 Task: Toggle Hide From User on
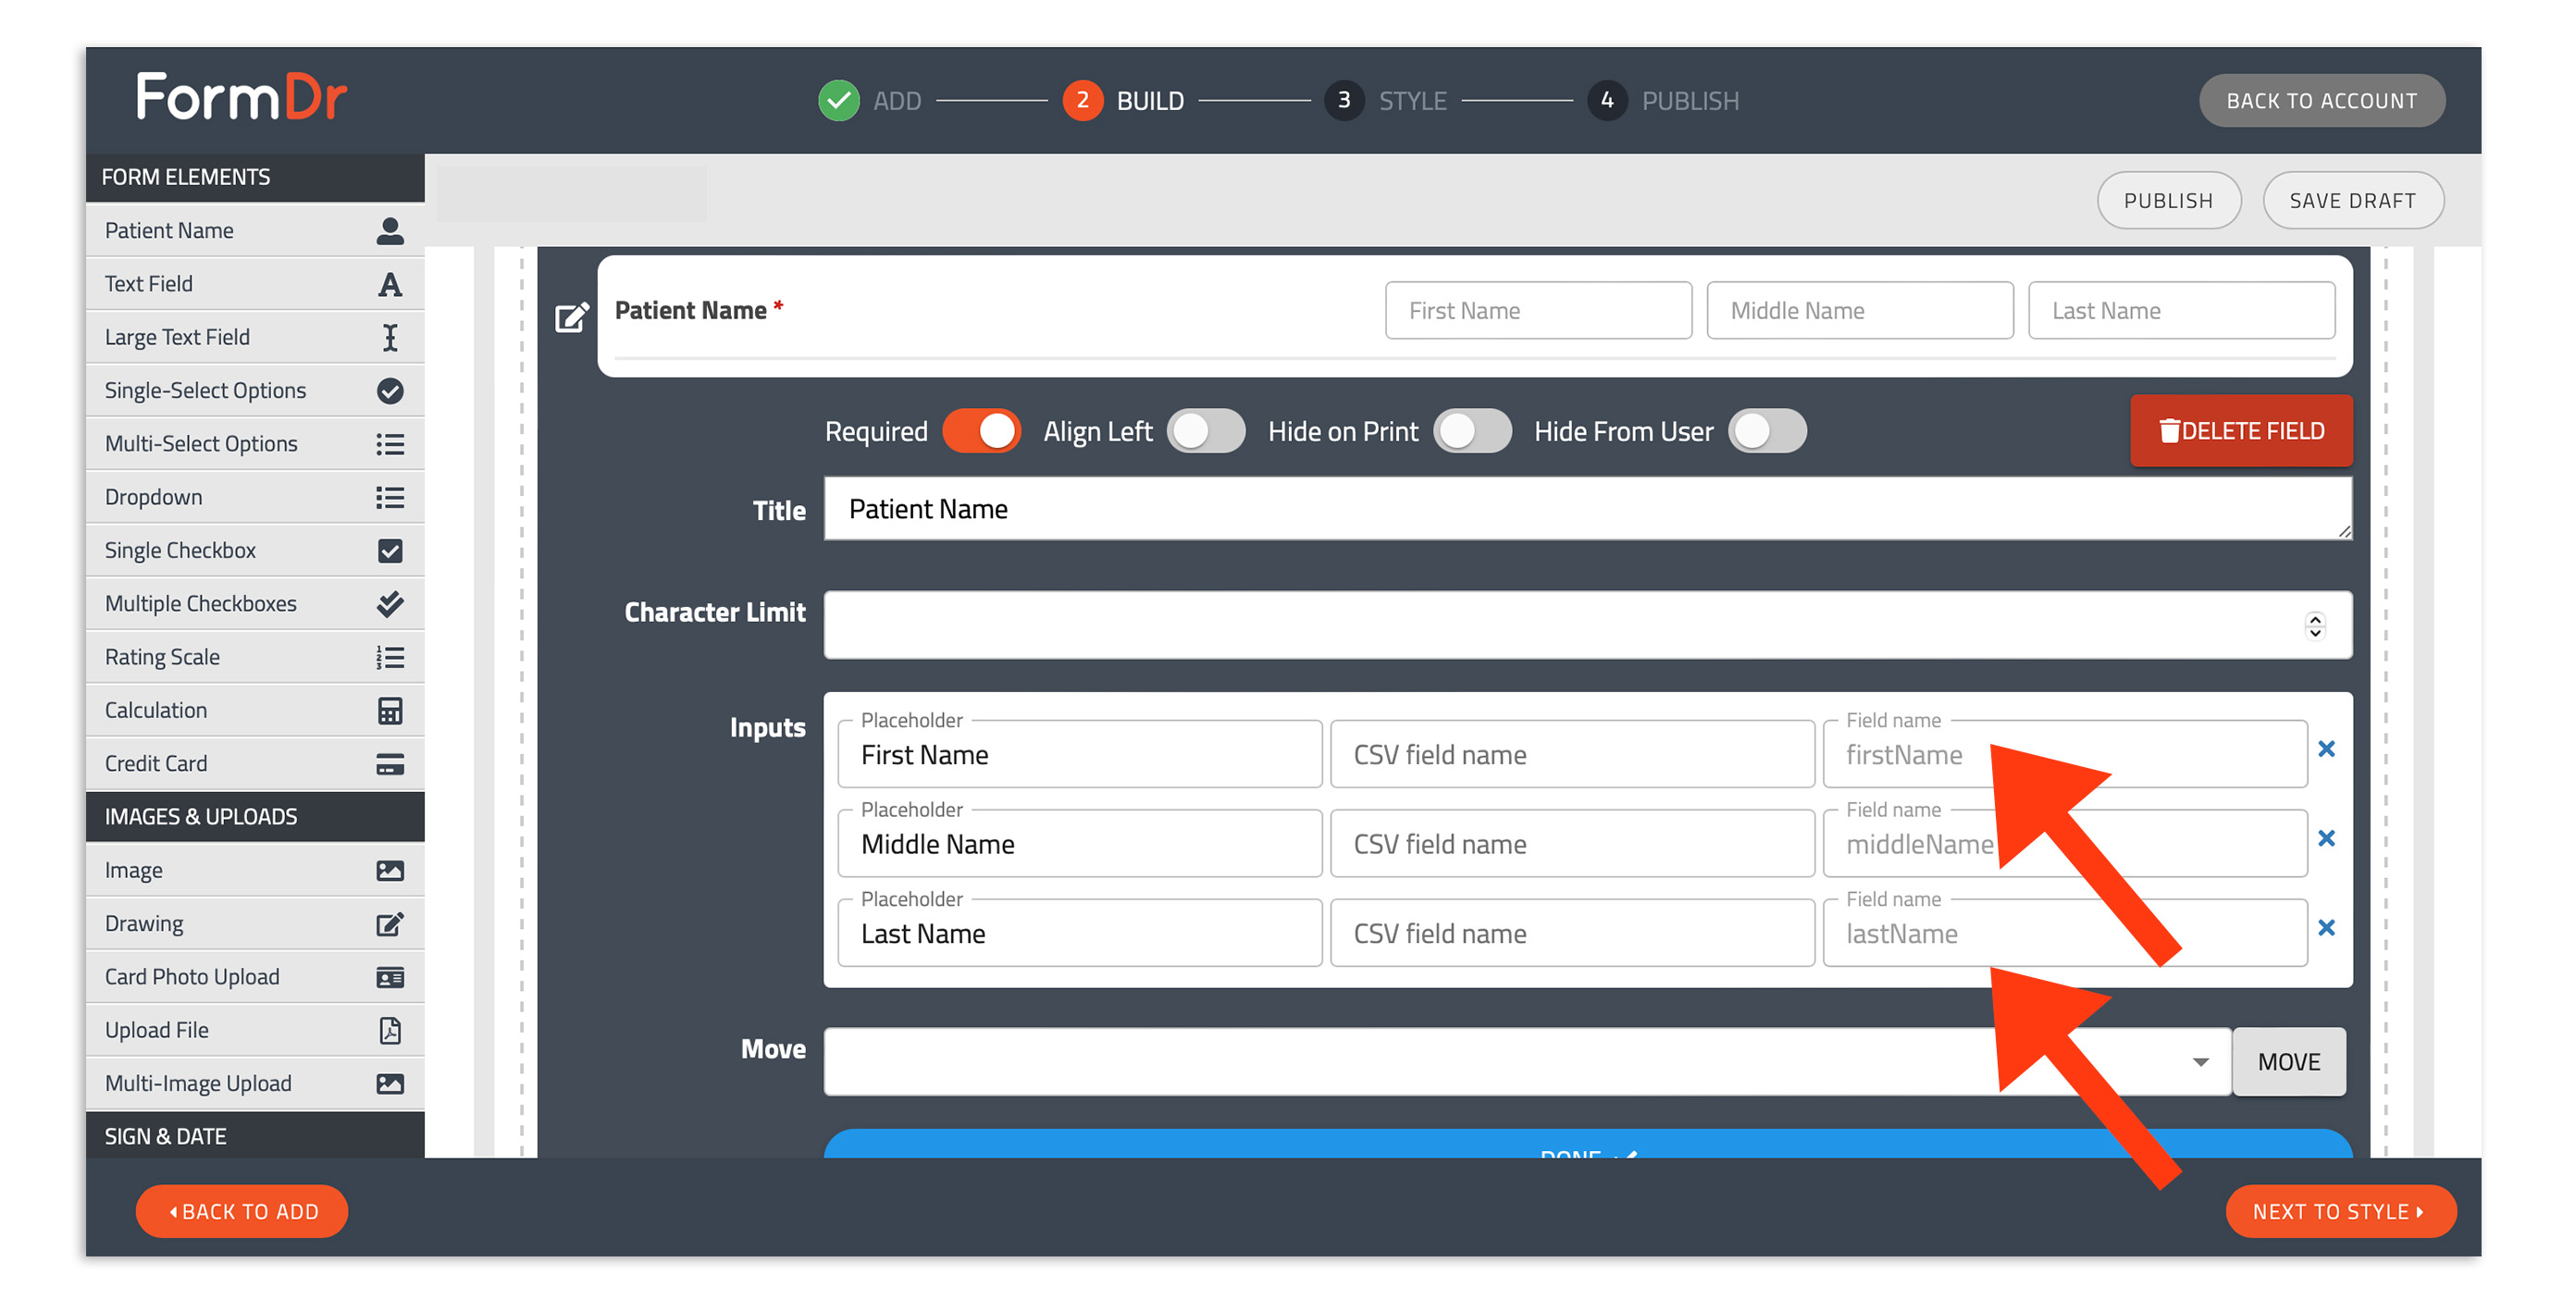tap(1767, 431)
